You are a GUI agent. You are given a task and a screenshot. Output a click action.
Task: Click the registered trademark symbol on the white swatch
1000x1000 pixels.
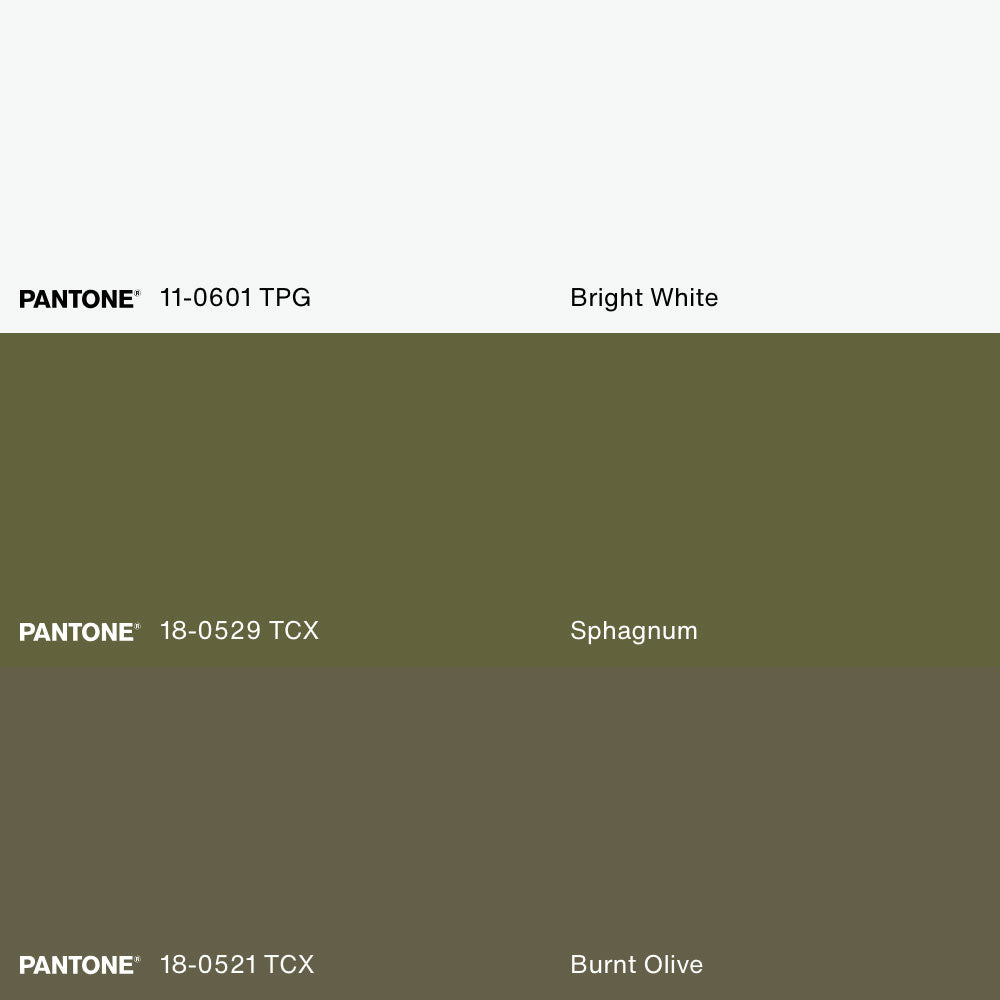click(x=137, y=293)
